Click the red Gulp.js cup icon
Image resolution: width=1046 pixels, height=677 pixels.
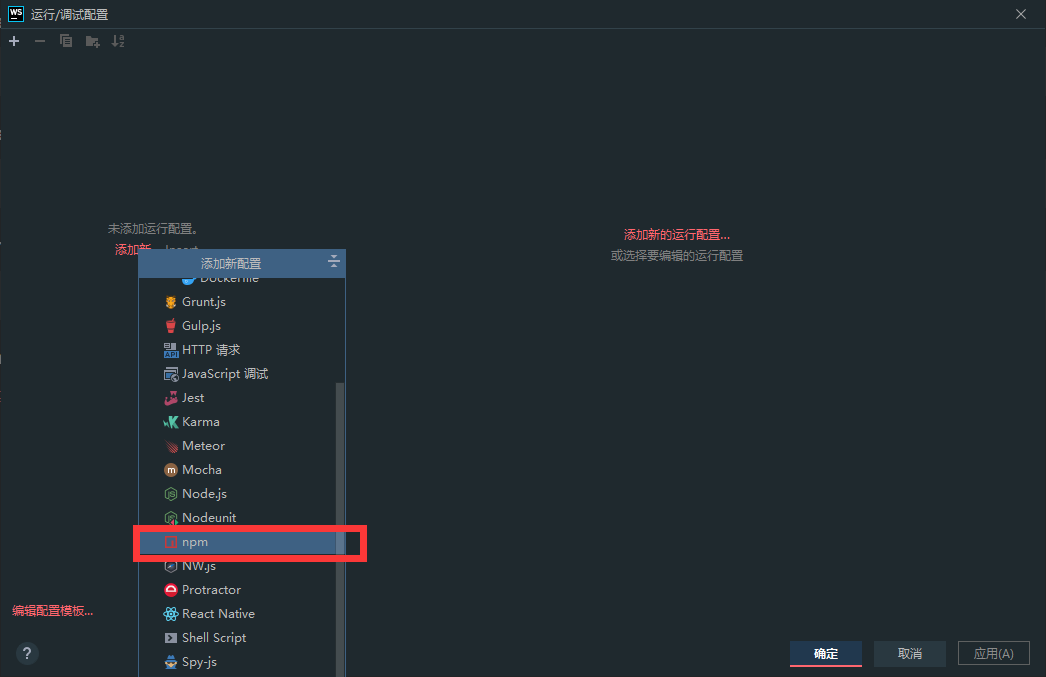[171, 326]
